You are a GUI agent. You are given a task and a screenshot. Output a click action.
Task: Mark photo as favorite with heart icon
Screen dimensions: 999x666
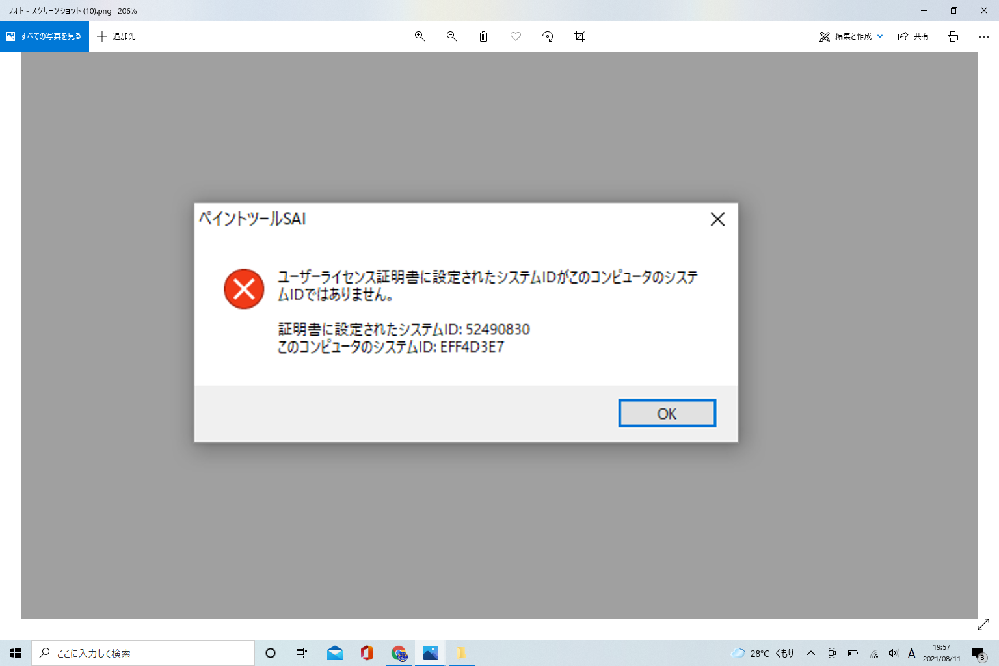click(x=515, y=36)
